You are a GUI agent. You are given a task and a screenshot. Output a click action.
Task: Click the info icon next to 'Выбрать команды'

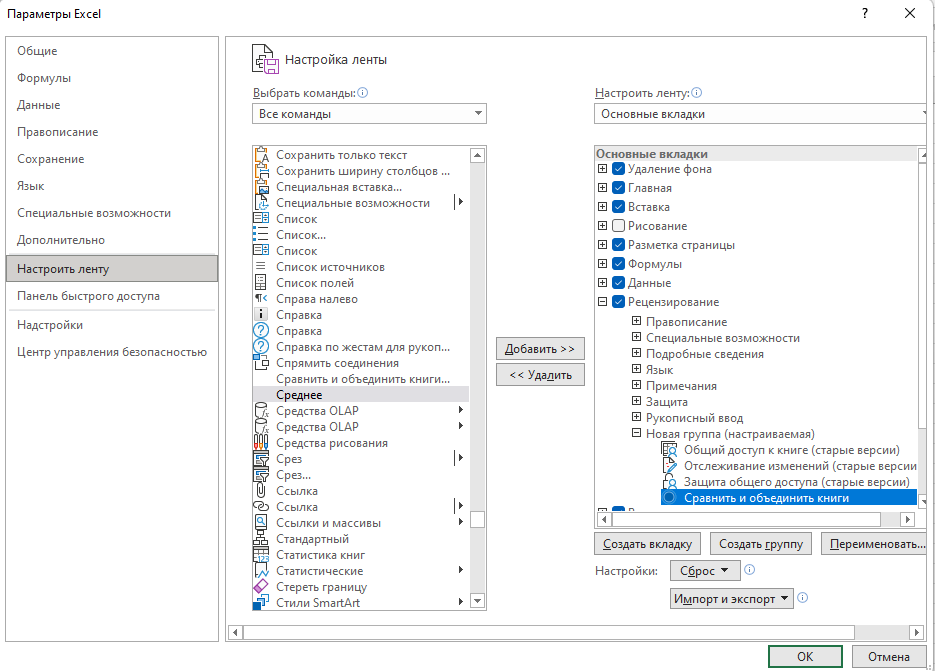coord(363,92)
